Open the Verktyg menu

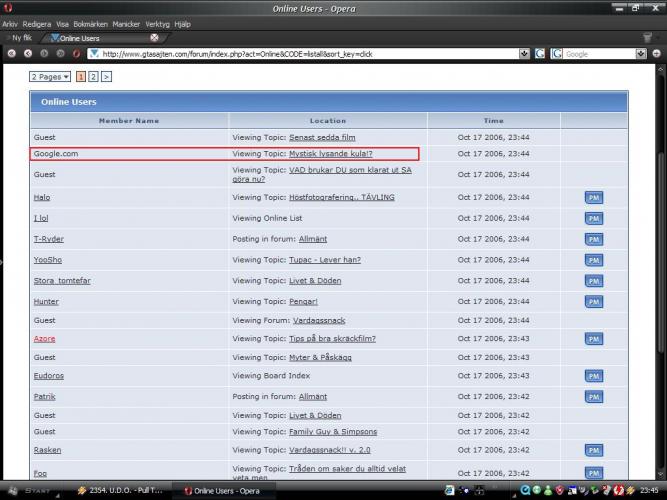point(157,23)
